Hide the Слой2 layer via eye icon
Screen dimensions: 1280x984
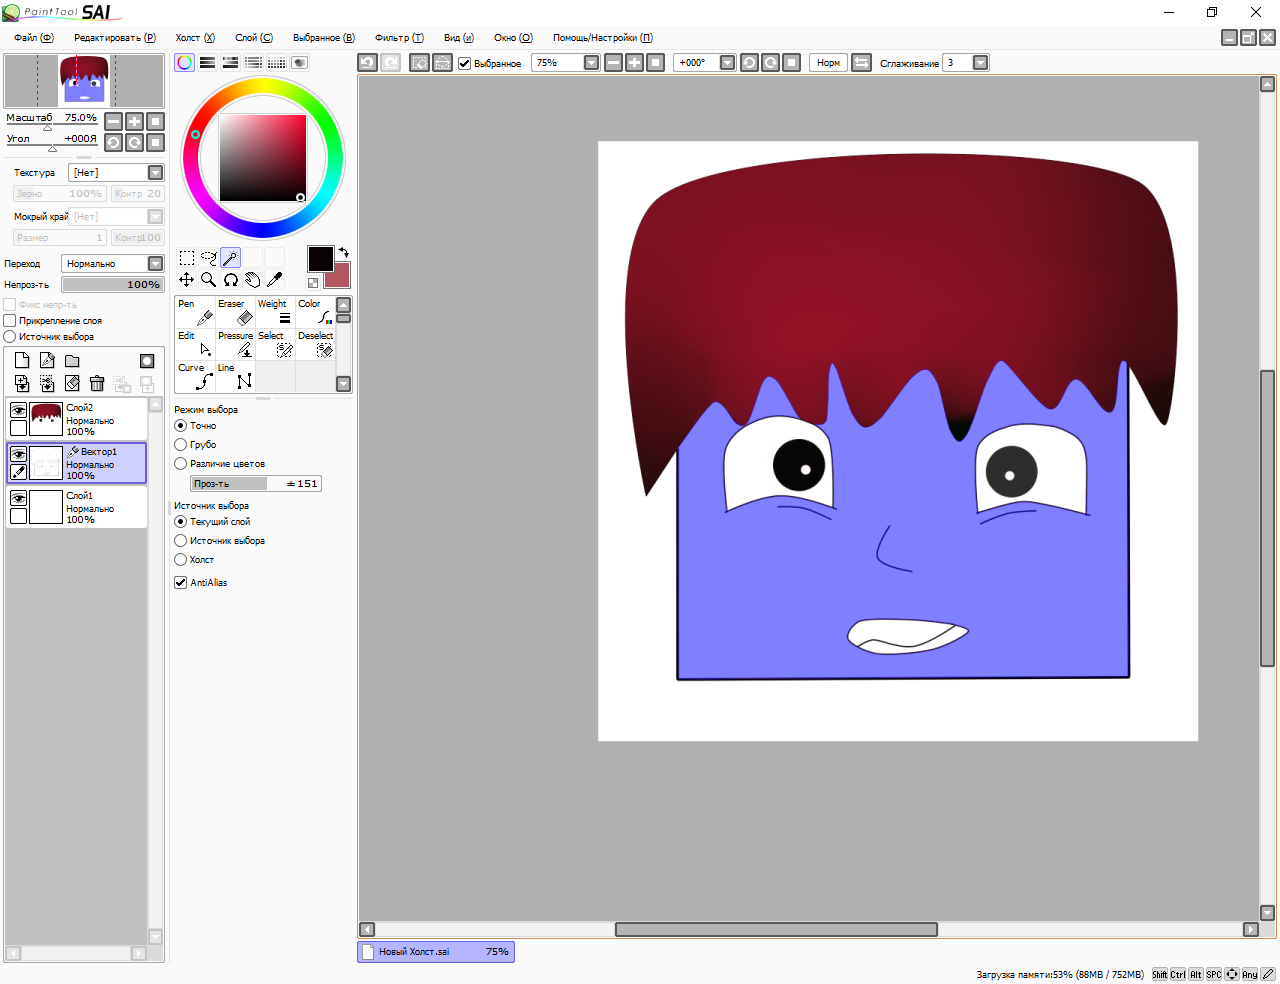pos(18,410)
